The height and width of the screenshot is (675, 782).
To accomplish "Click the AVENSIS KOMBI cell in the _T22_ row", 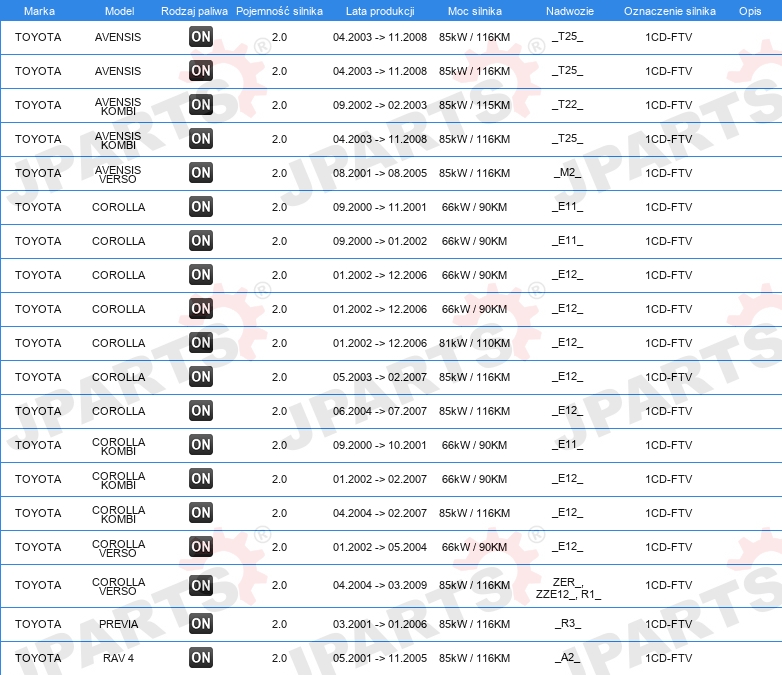I will tap(118, 106).
